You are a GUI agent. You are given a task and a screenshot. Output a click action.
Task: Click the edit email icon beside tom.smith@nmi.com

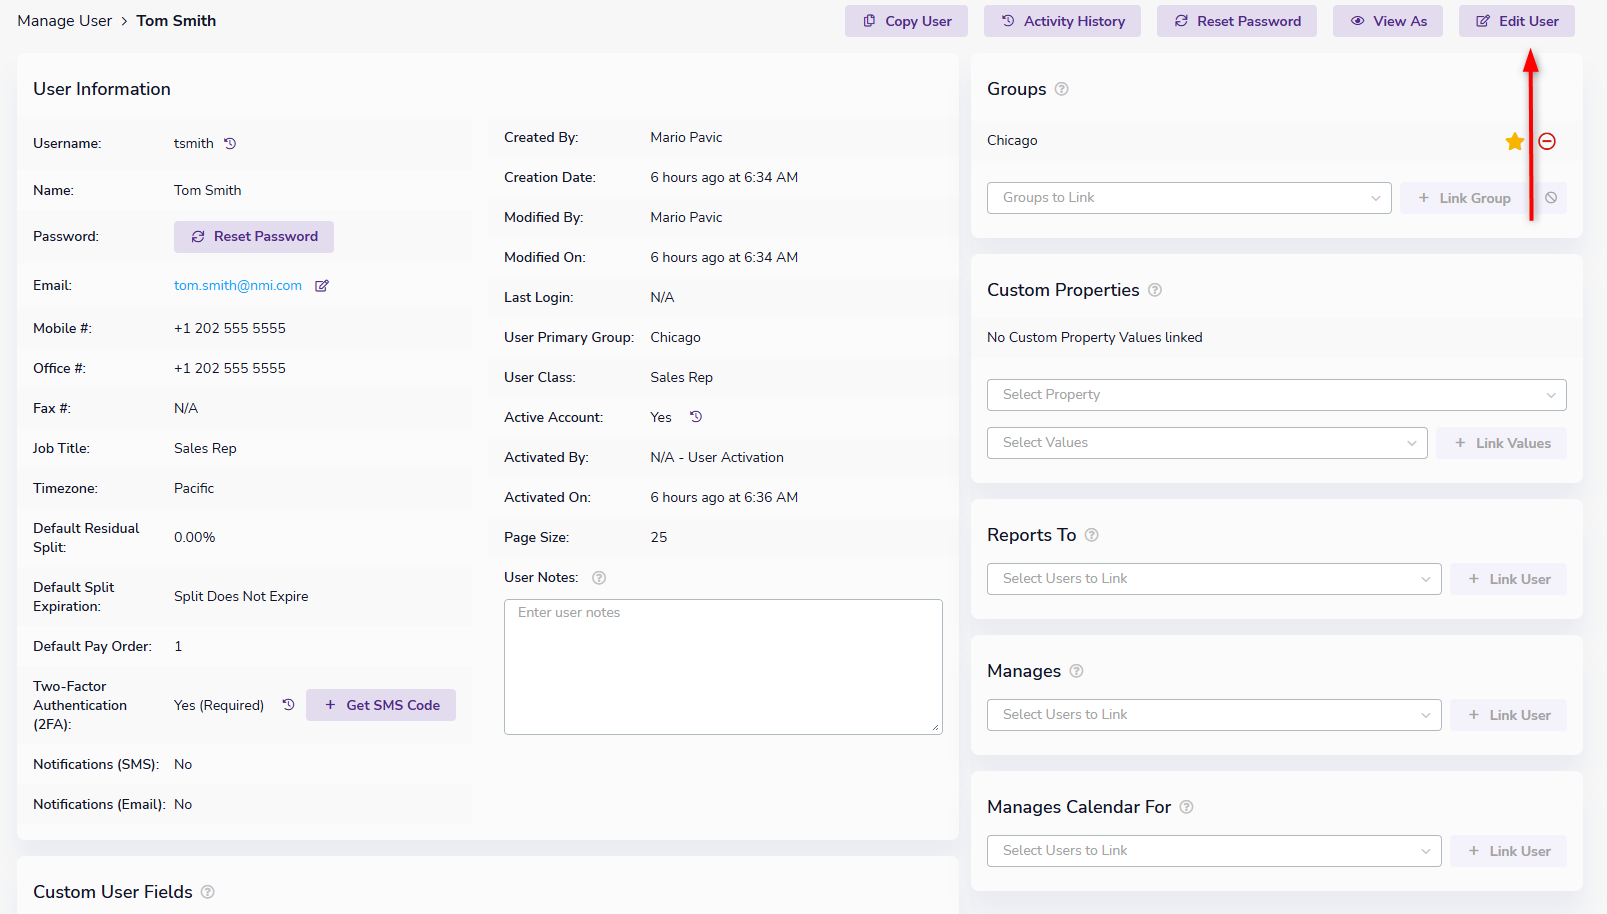[322, 286]
